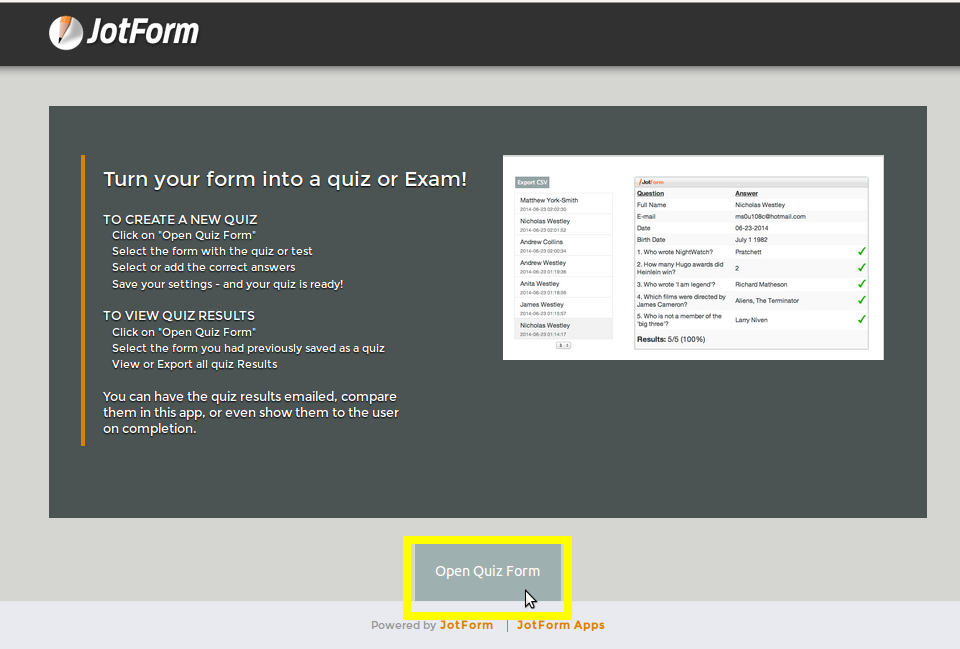Click the pagination control below submissions list
Image resolution: width=960 pixels, height=649 pixels.
[x=563, y=345]
